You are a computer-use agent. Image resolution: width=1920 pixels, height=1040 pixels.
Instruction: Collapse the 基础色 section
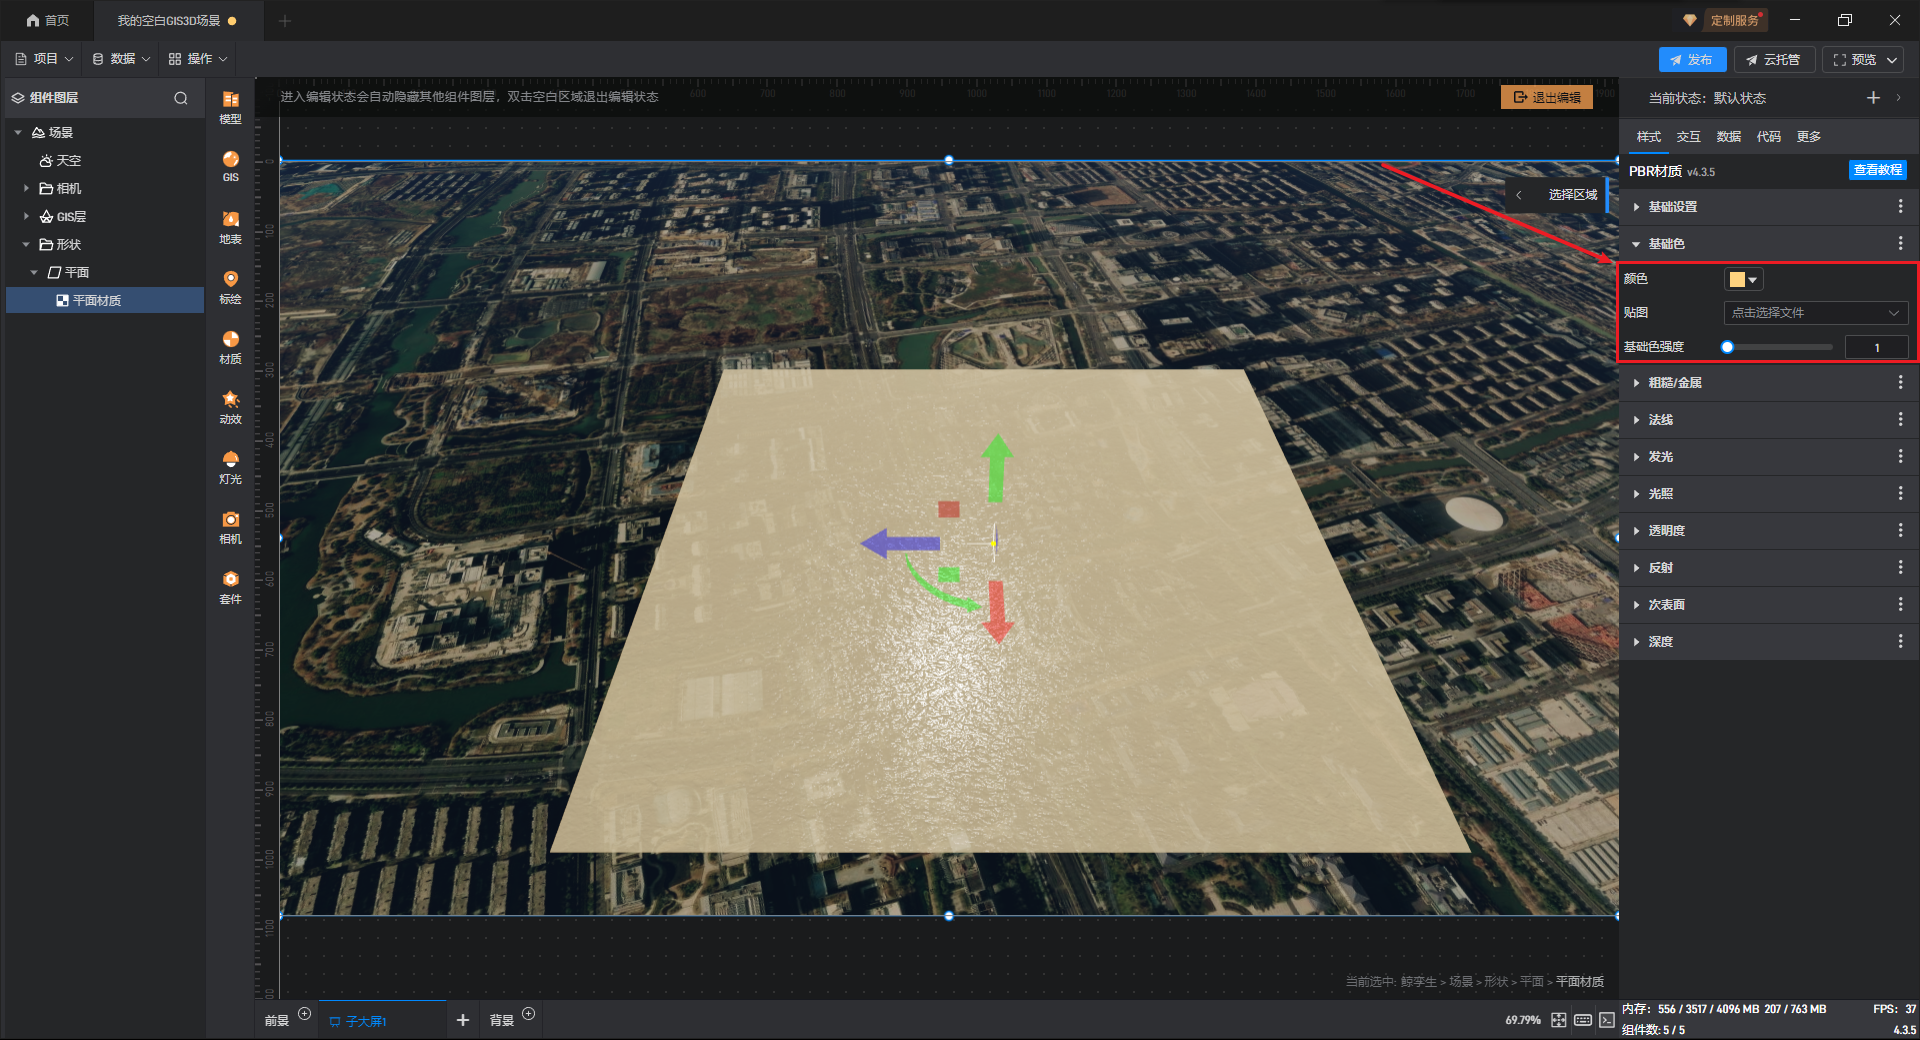coord(1636,244)
